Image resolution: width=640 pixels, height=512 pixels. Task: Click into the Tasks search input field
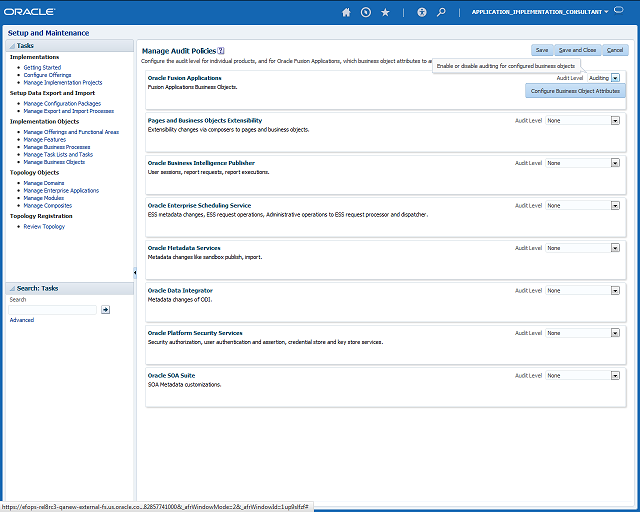point(52,309)
